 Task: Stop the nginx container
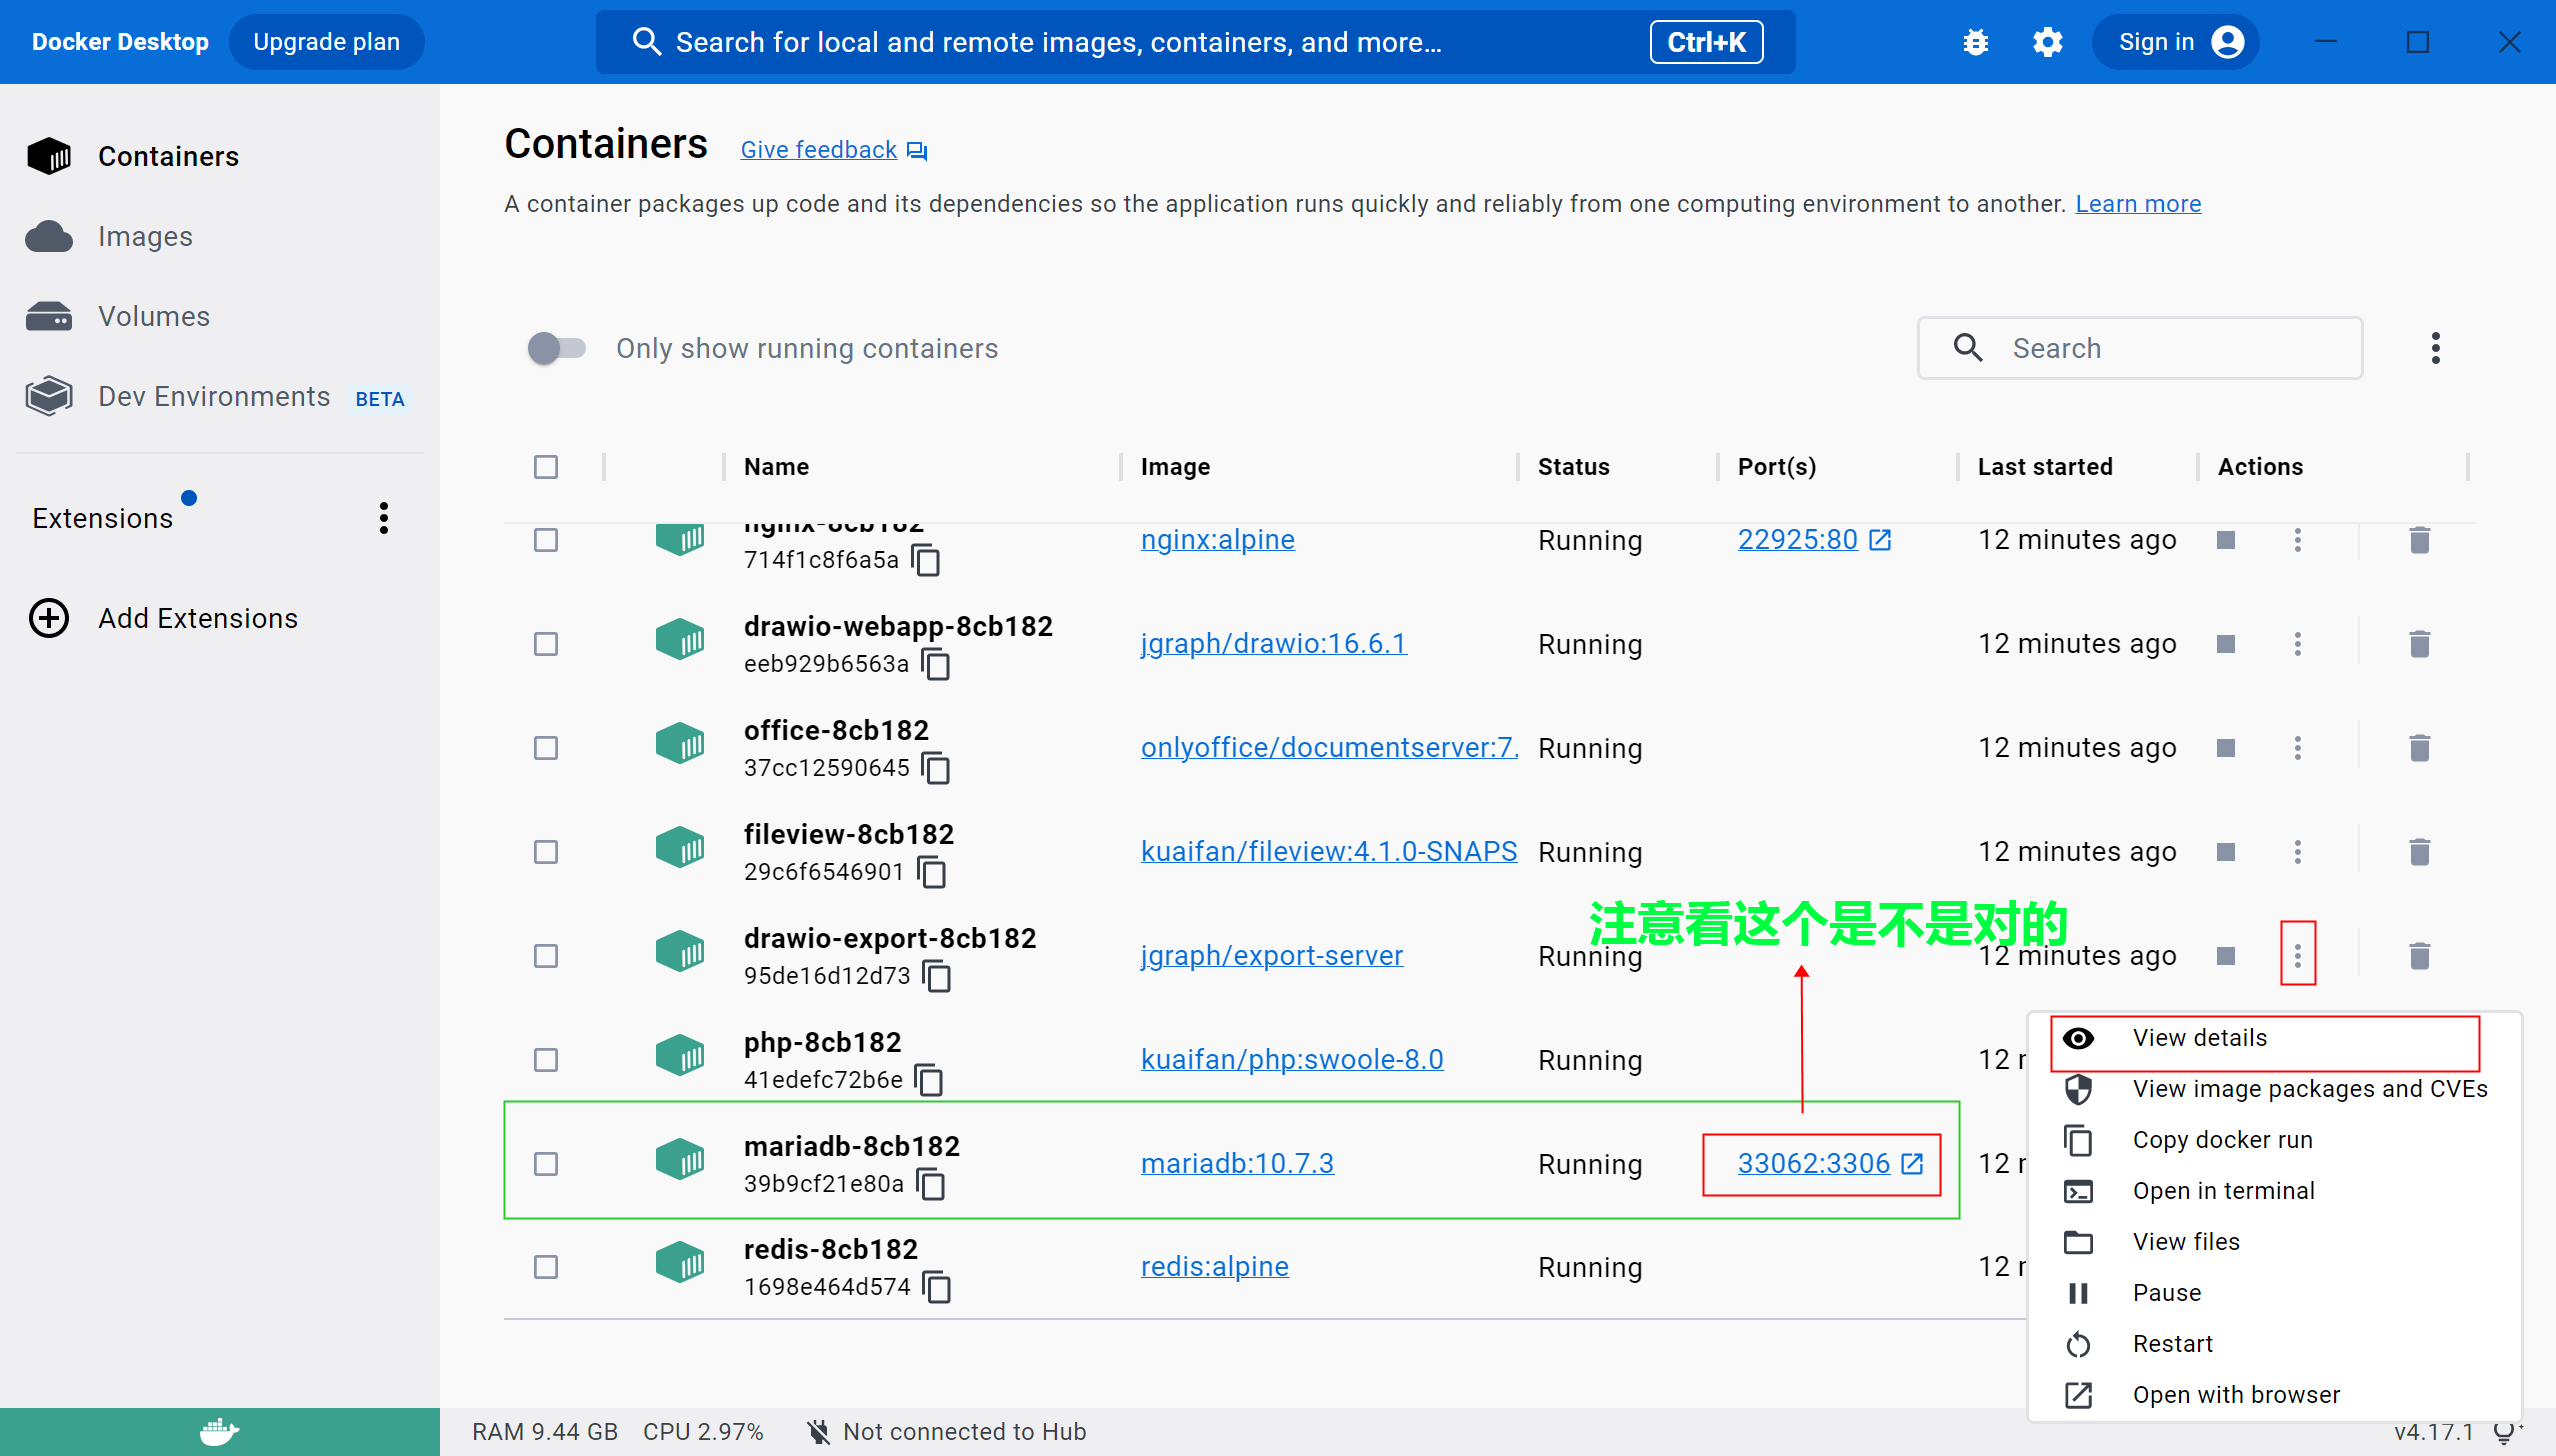point(2226,540)
